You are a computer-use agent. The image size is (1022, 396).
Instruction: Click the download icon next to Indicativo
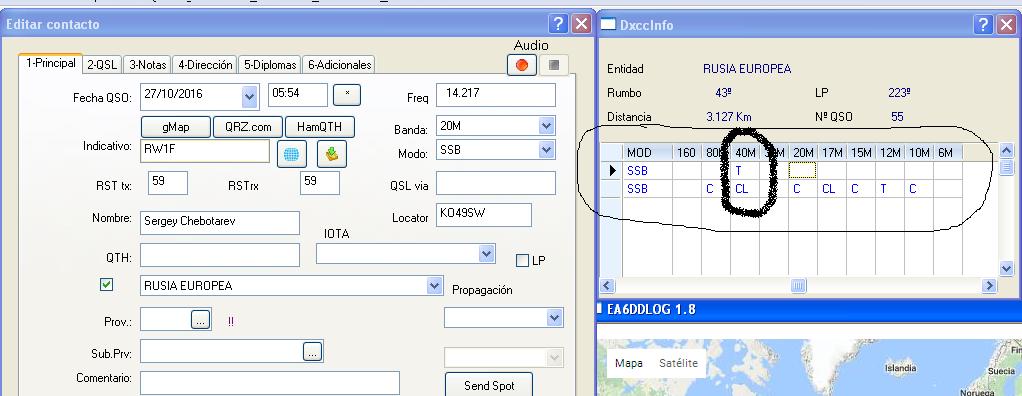coord(332,154)
